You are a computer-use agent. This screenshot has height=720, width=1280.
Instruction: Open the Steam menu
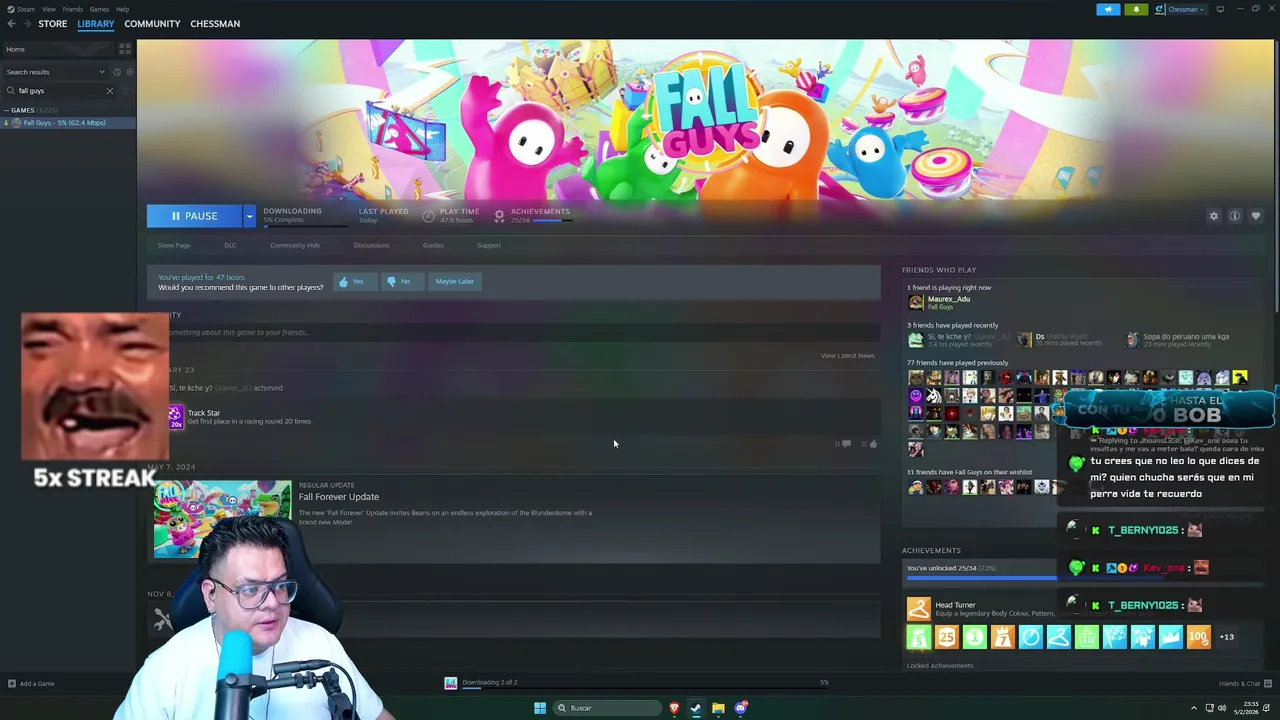click(x=22, y=9)
